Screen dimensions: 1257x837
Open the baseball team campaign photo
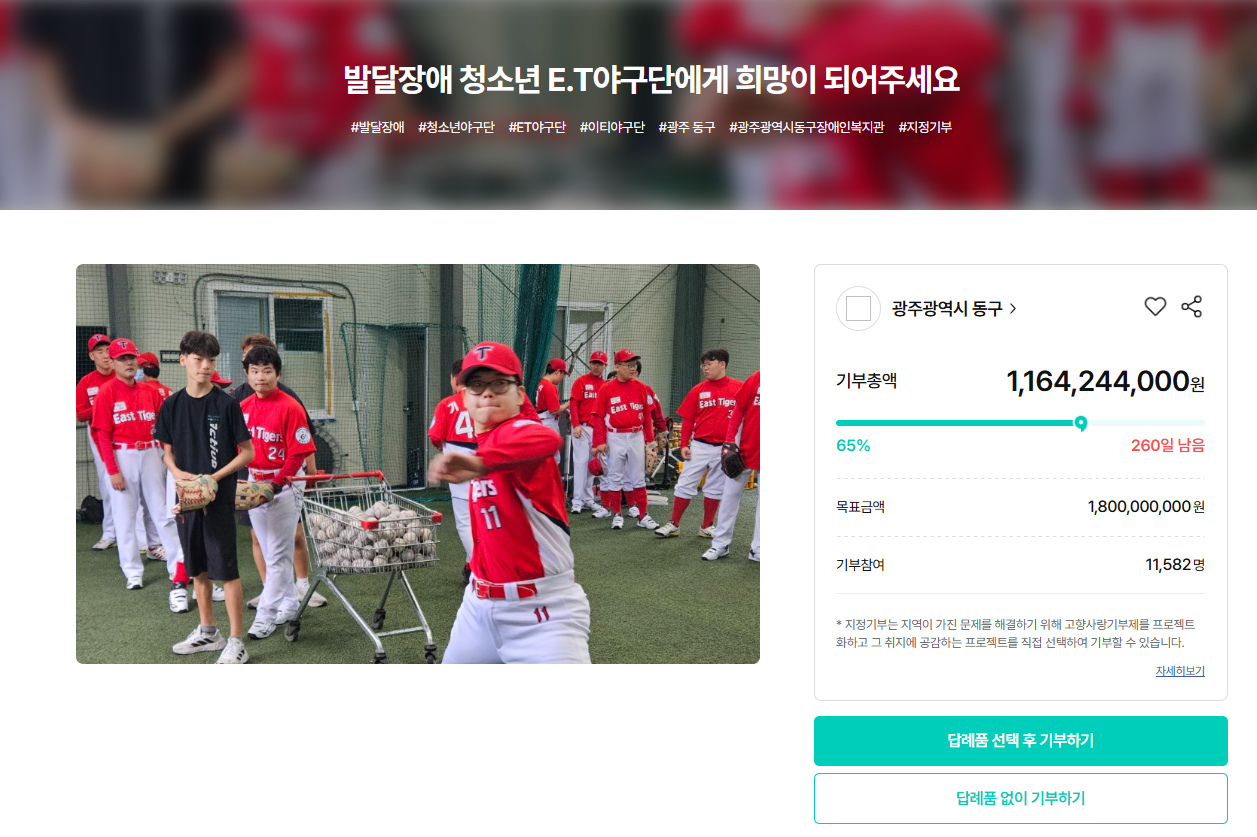click(x=418, y=464)
